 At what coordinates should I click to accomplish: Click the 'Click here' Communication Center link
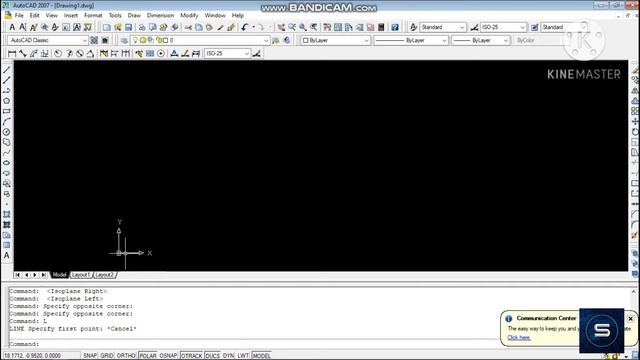(x=519, y=338)
